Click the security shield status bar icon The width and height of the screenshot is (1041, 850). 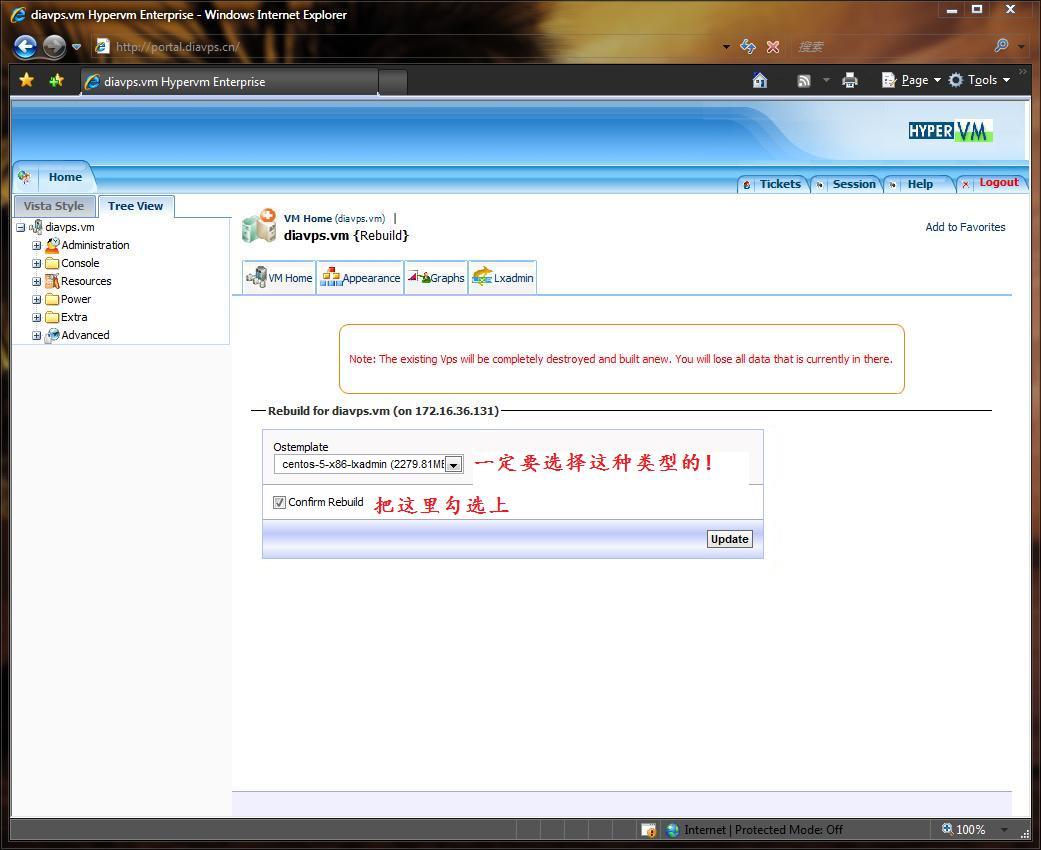649,830
